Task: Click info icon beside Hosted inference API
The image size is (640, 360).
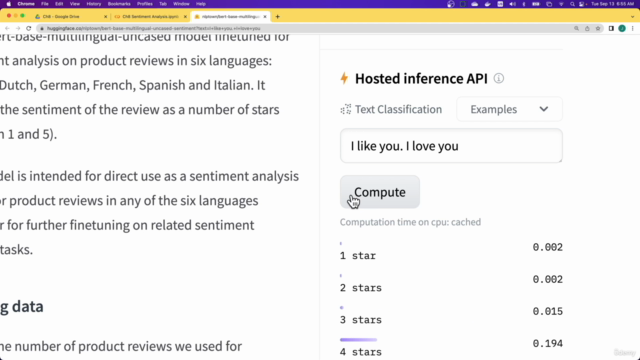Action: (498, 78)
